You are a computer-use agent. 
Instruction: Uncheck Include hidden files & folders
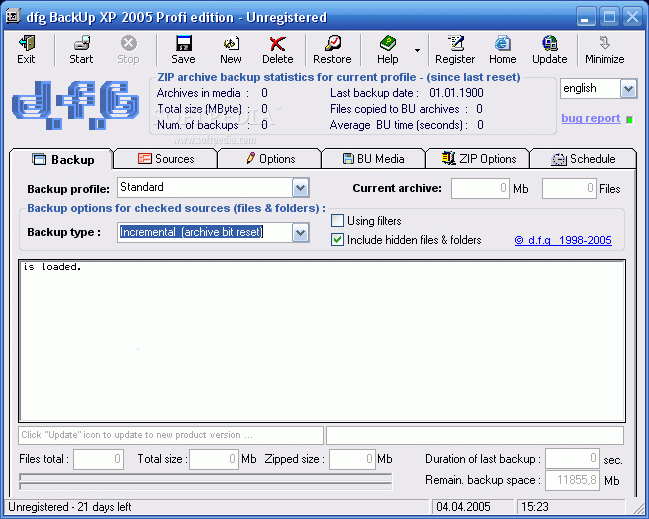pyautogui.click(x=337, y=240)
